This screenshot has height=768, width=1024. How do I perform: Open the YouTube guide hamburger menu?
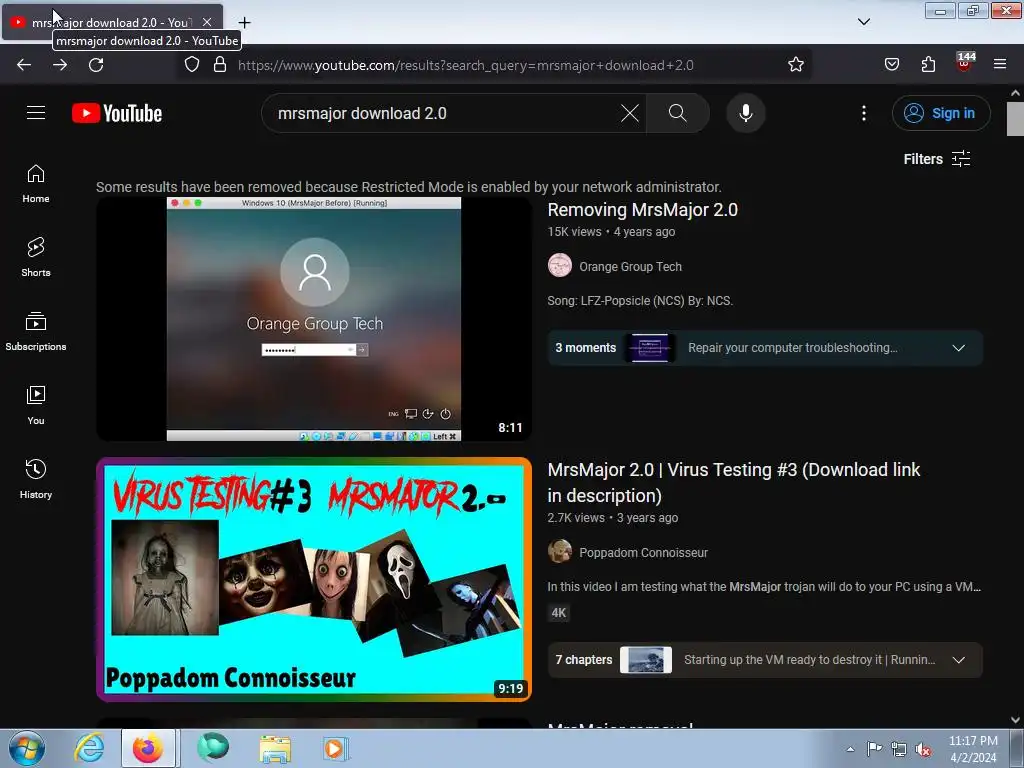point(36,113)
